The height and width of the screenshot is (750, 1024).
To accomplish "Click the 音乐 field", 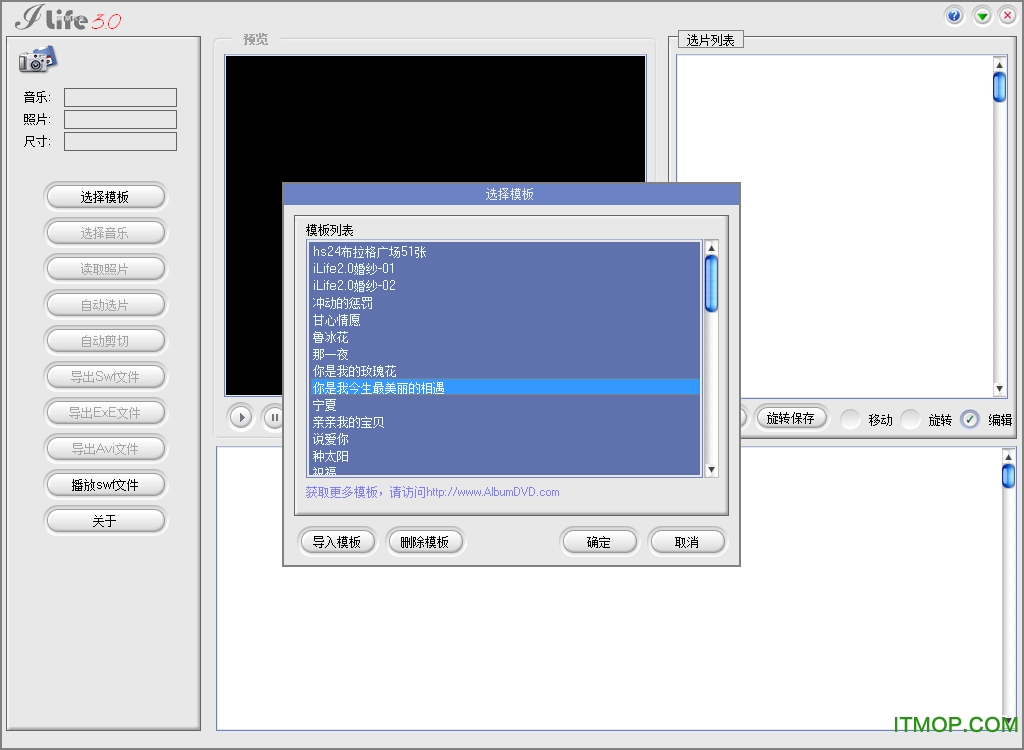I will click(x=120, y=97).
